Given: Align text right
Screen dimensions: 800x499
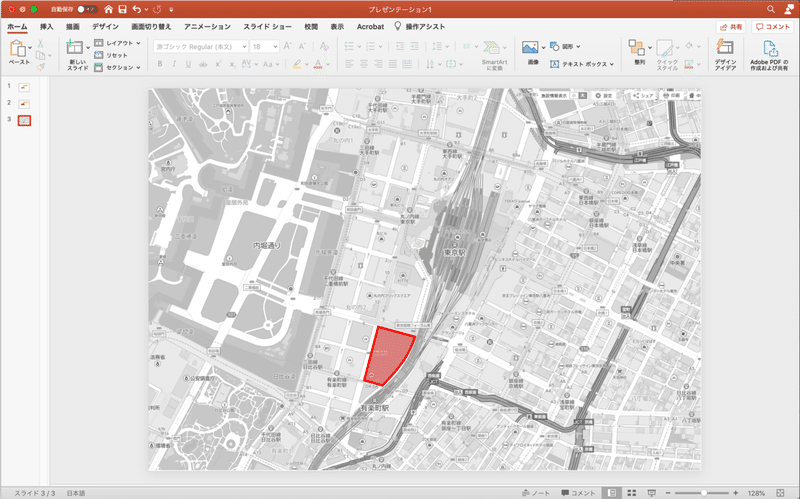Looking at the screenshot, I should [x=378, y=64].
